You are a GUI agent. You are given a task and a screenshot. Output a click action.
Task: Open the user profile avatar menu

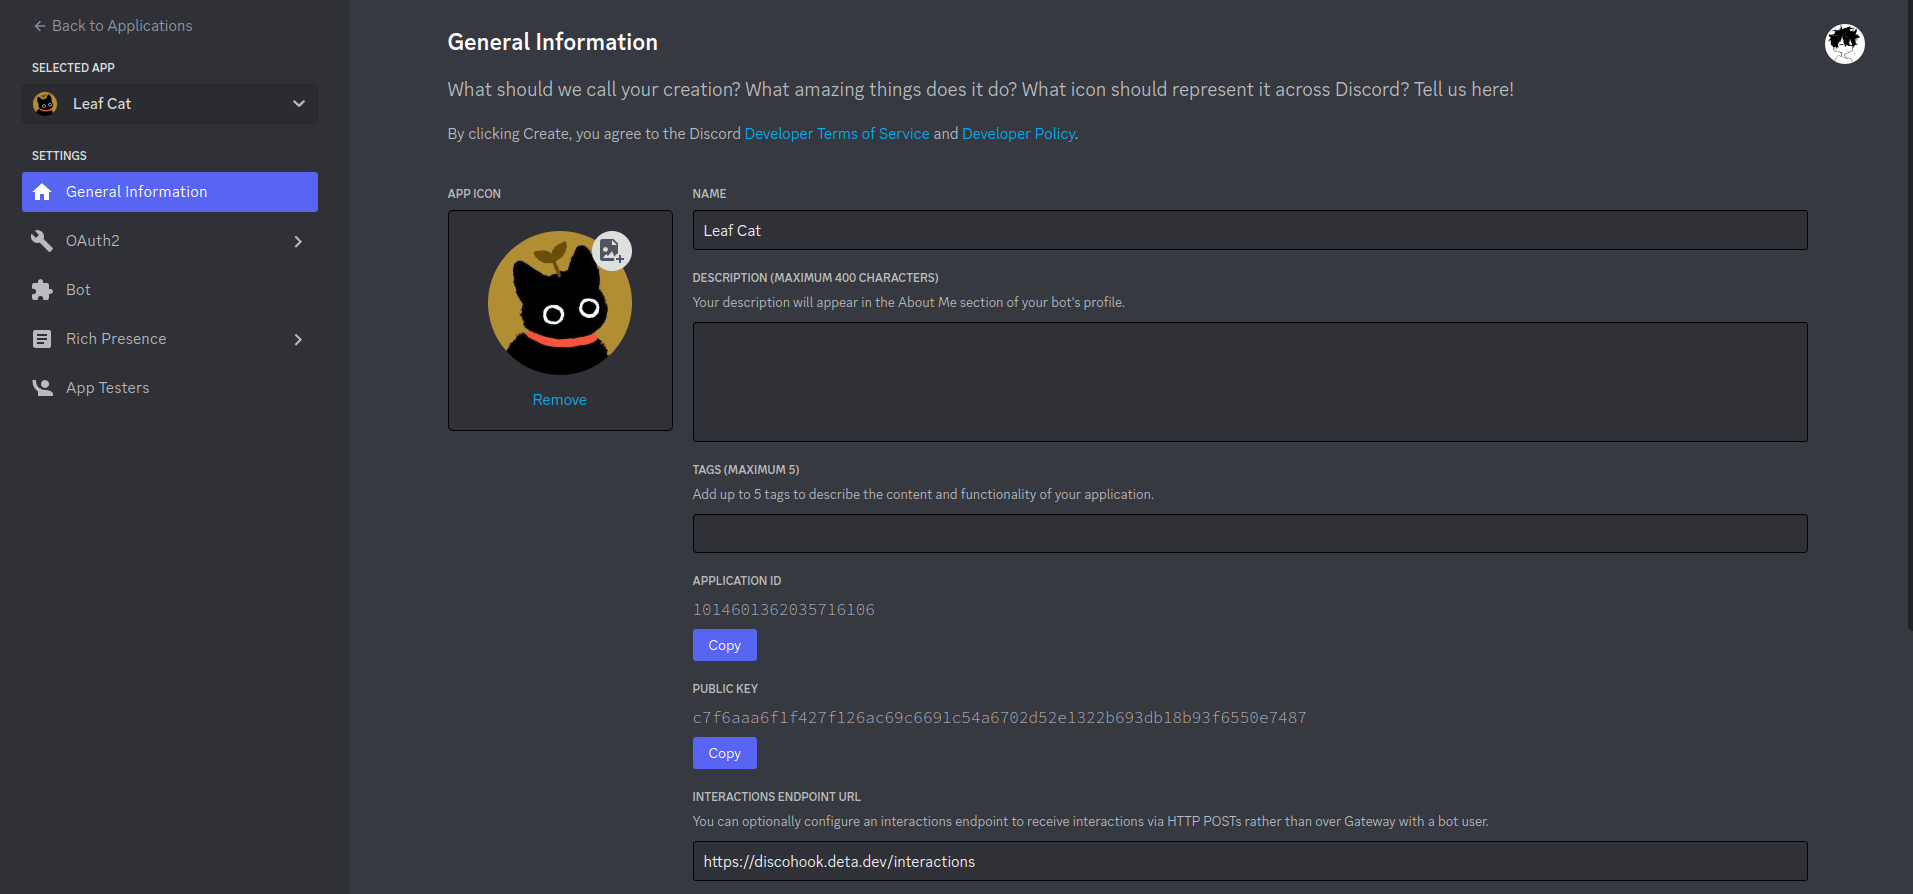(x=1845, y=44)
